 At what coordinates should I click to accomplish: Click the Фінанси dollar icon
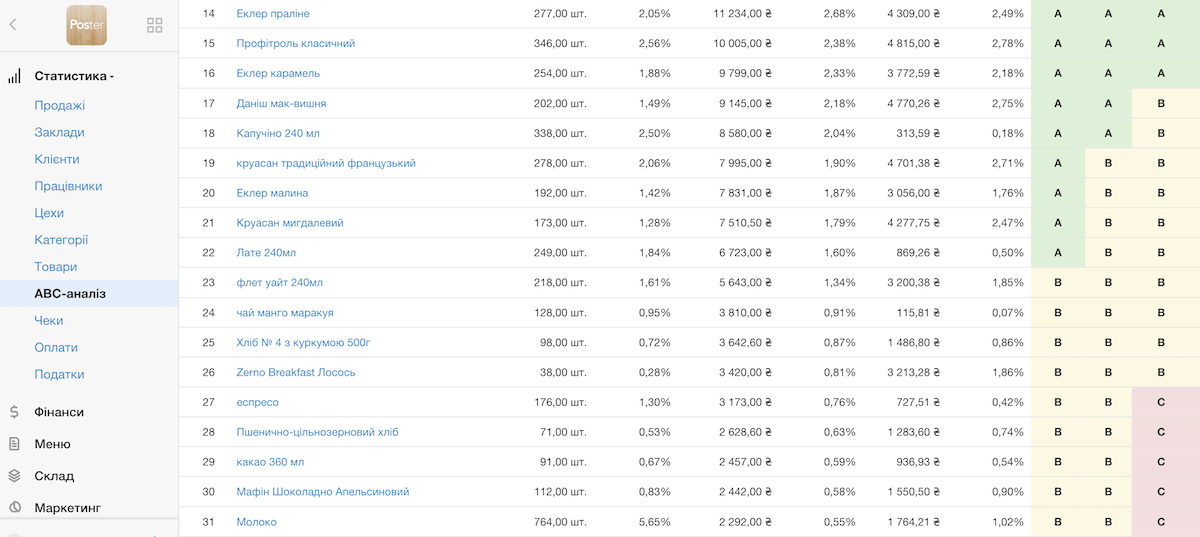[x=14, y=412]
